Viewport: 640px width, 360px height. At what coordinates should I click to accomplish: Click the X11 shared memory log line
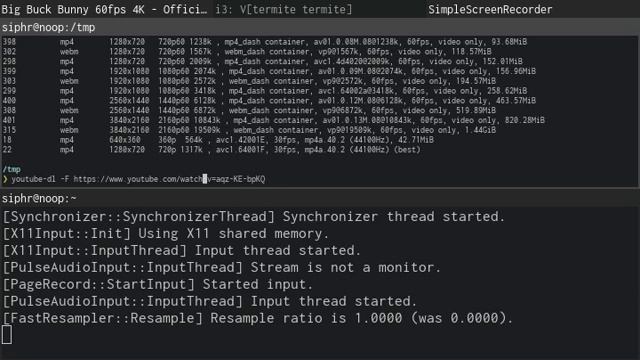[x=166, y=234]
